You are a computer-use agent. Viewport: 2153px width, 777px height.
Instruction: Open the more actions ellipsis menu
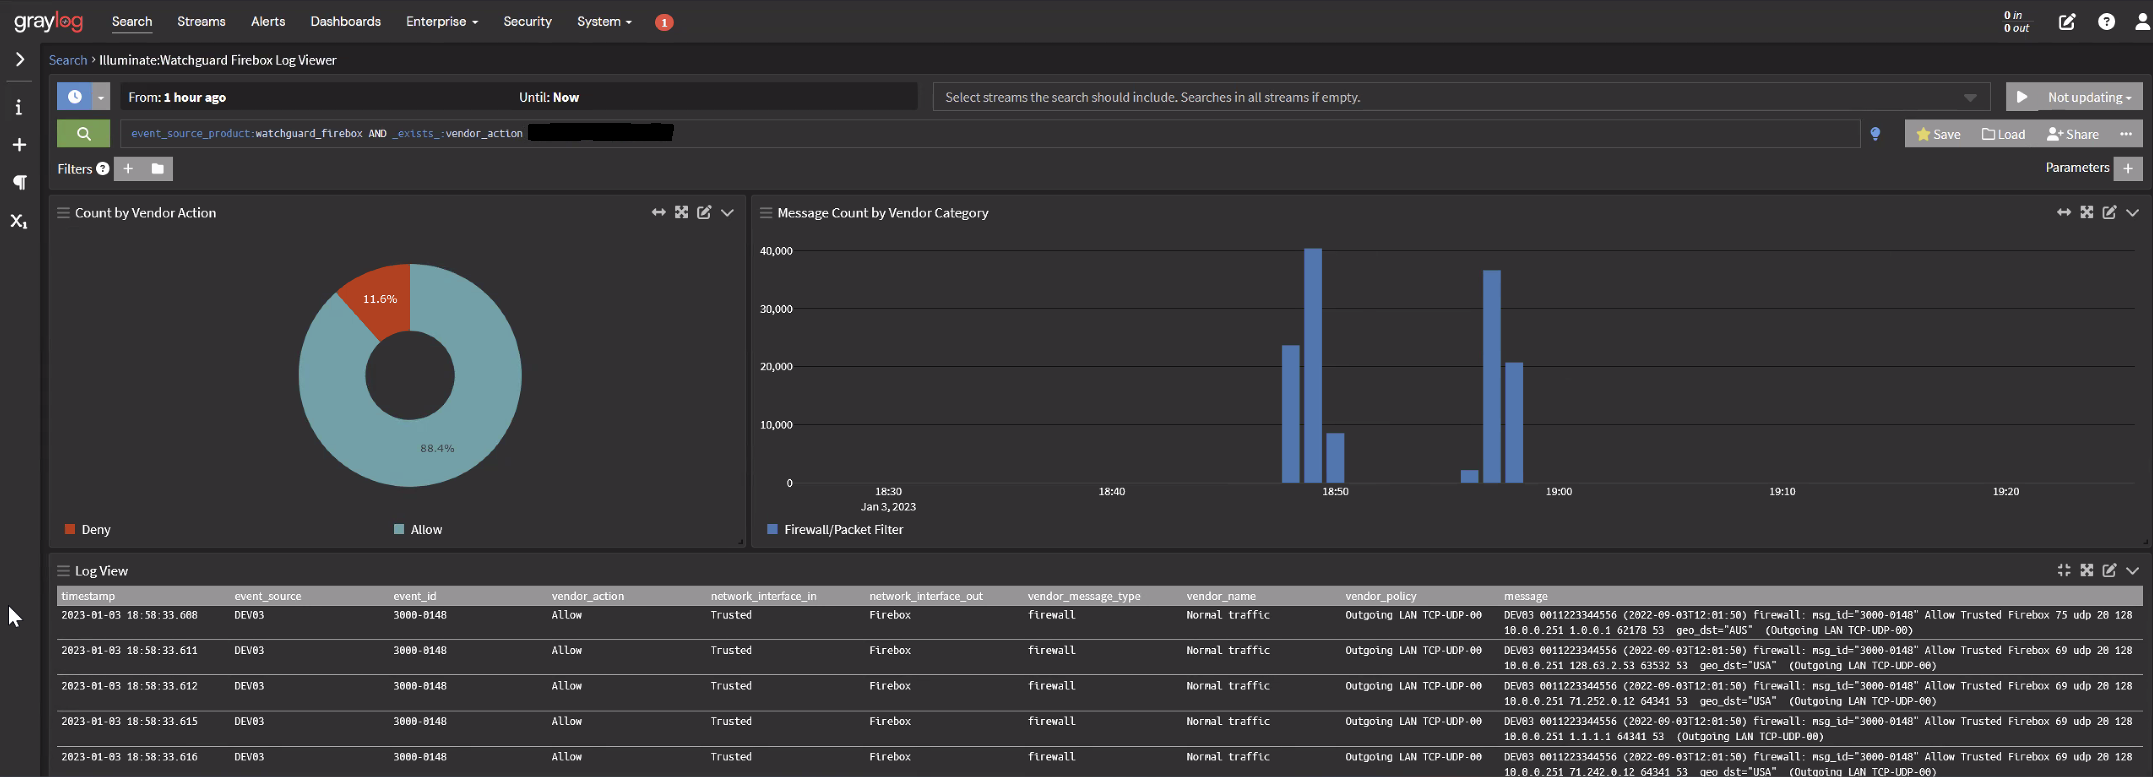click(2126, 134)
